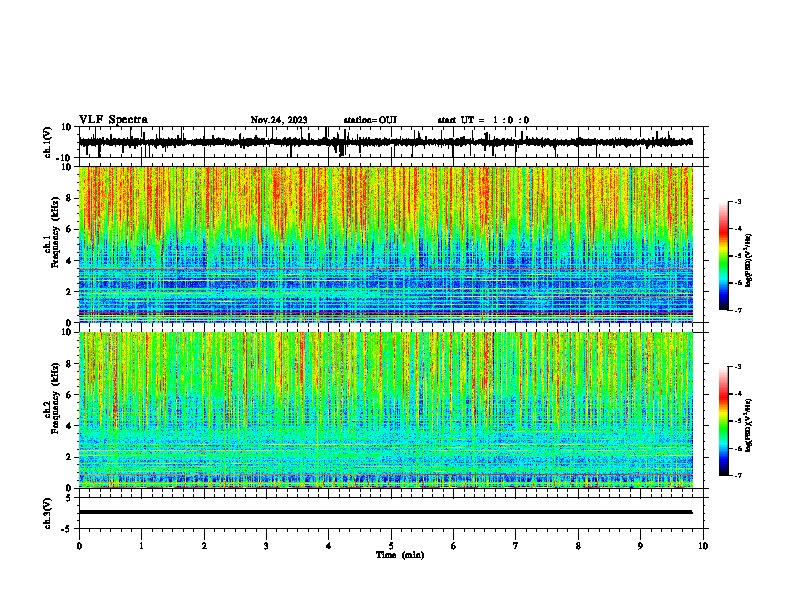Screen dimensions: 792x612
Task: Click time-axis tick label "1"
Action: pyautogui.click(x=141, y=545)
